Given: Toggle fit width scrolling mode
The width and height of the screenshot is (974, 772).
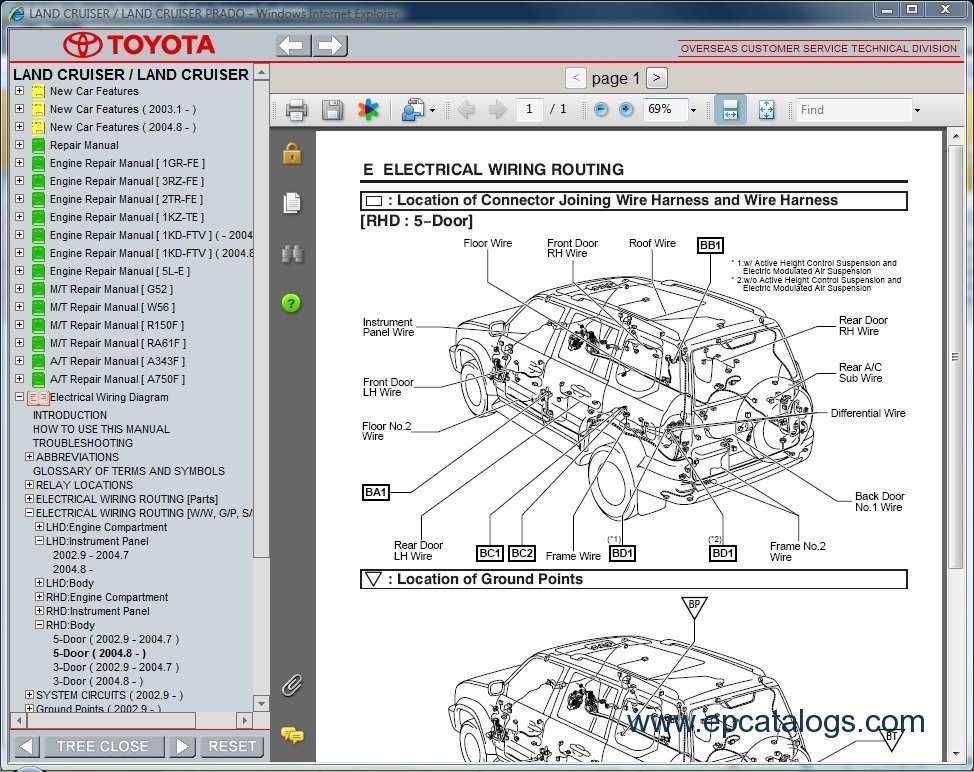Looking at the screenshot, I should 730,110.
